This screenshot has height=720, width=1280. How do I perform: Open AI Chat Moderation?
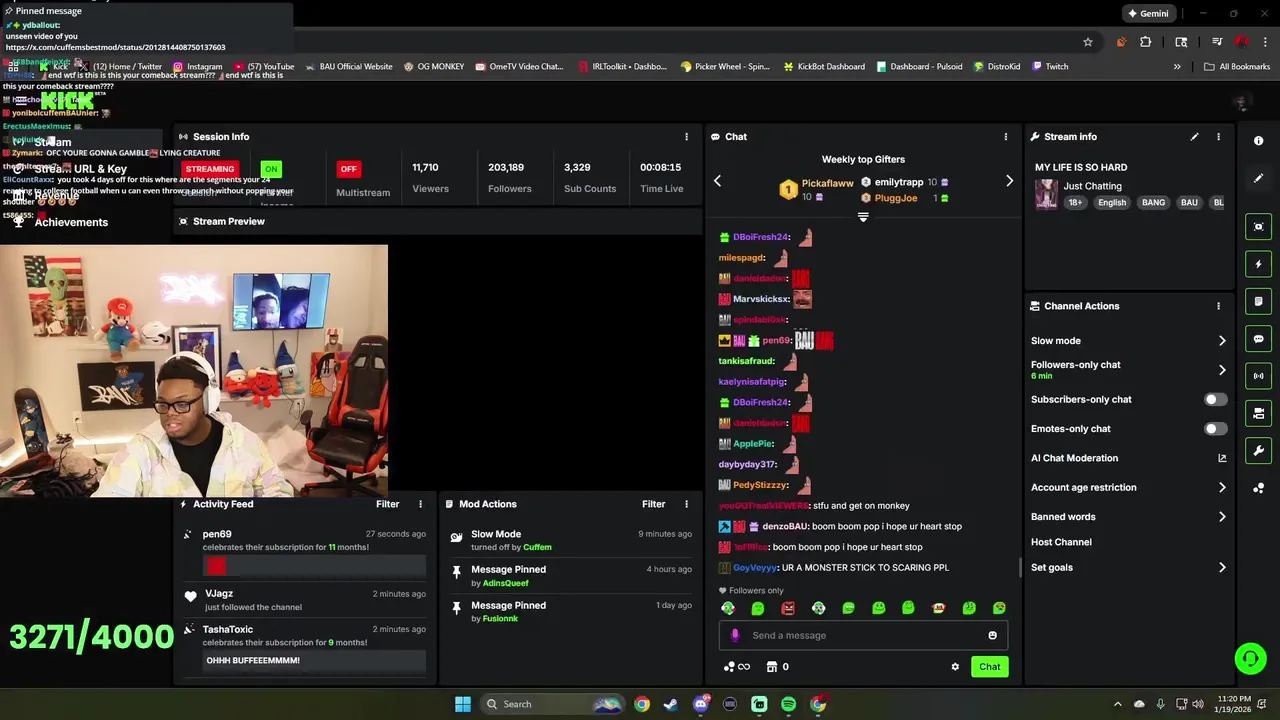point(1074,458)
